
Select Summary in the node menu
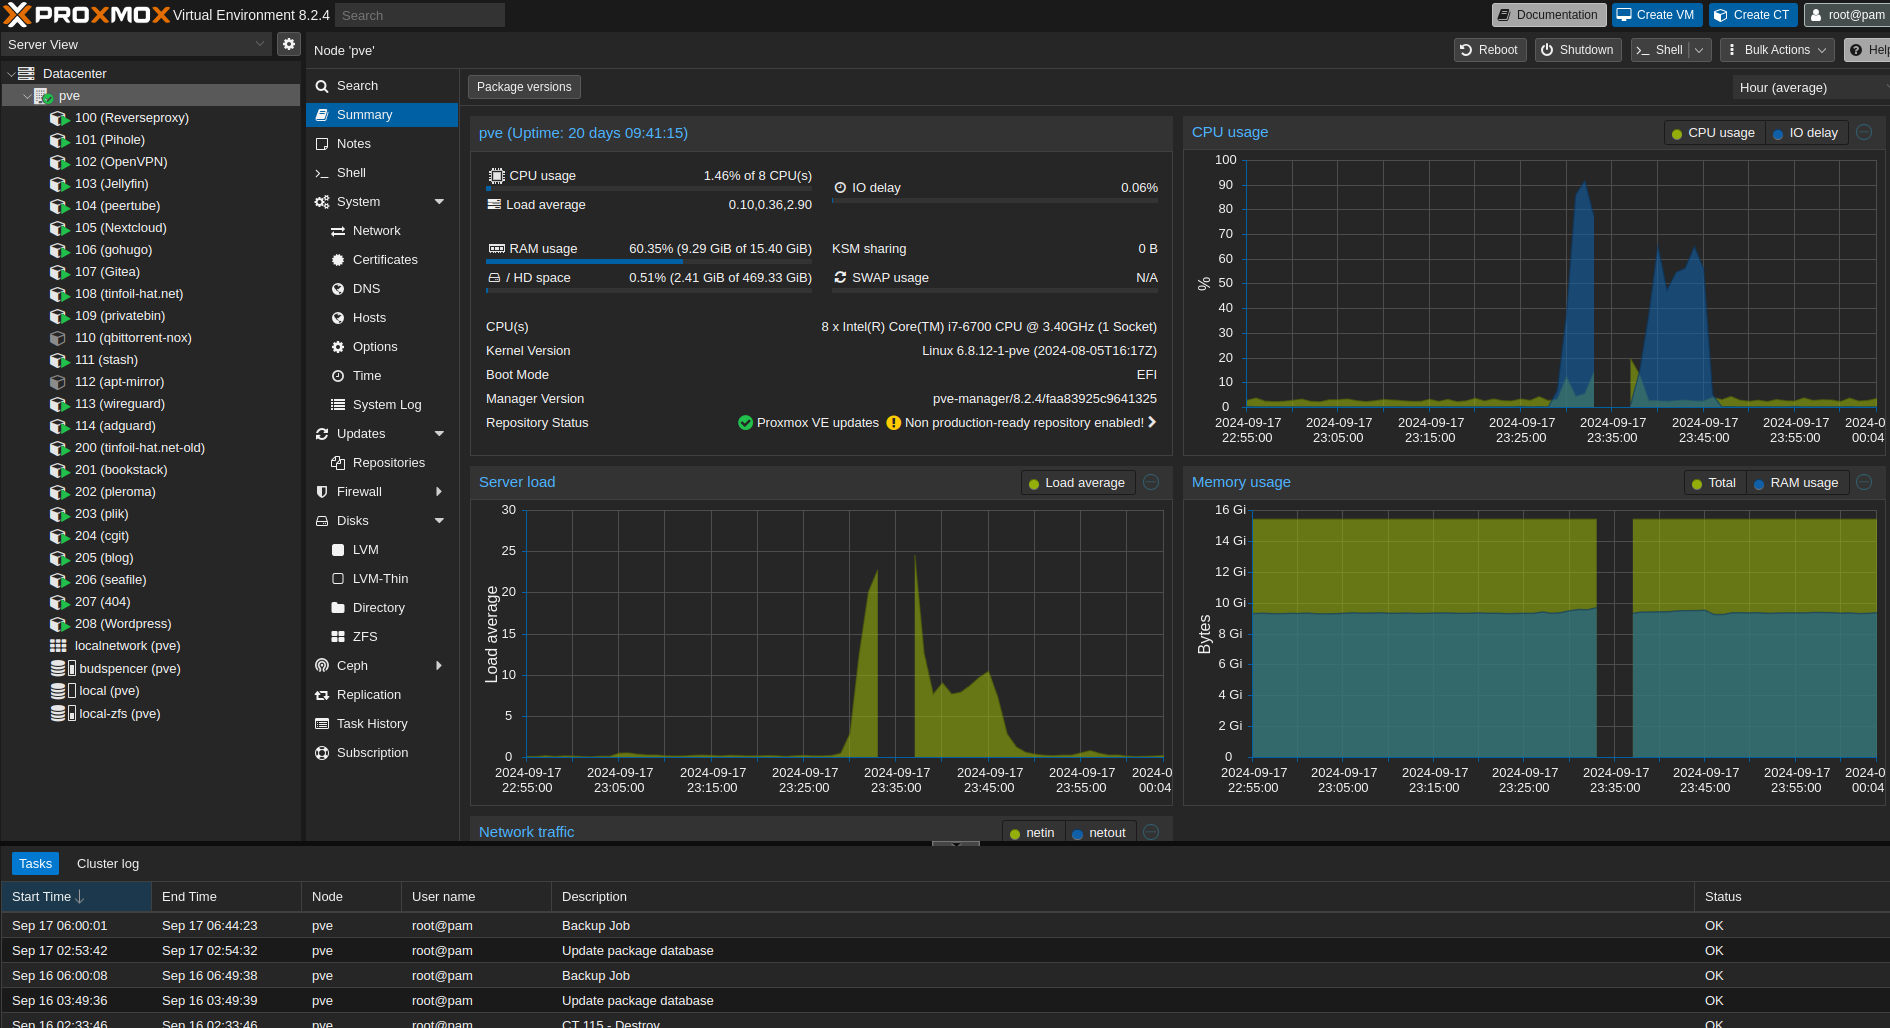382,115
